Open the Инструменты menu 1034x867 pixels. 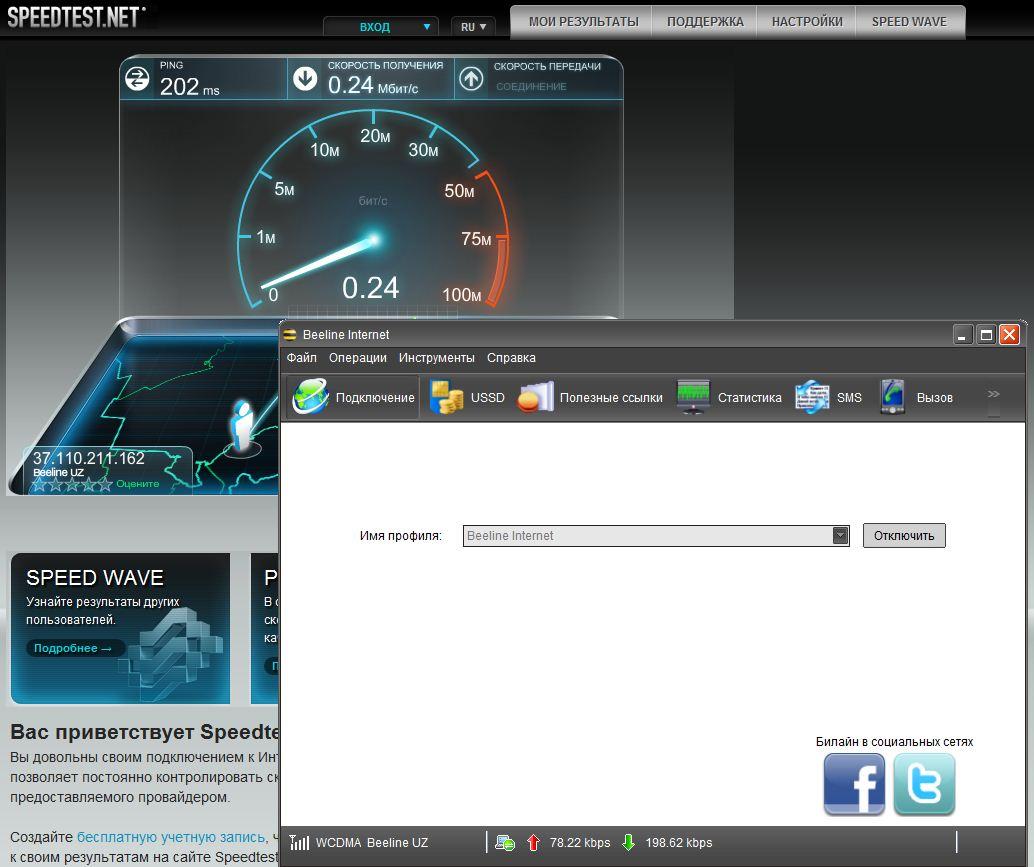pyautogui.click(x=437, y=357)
